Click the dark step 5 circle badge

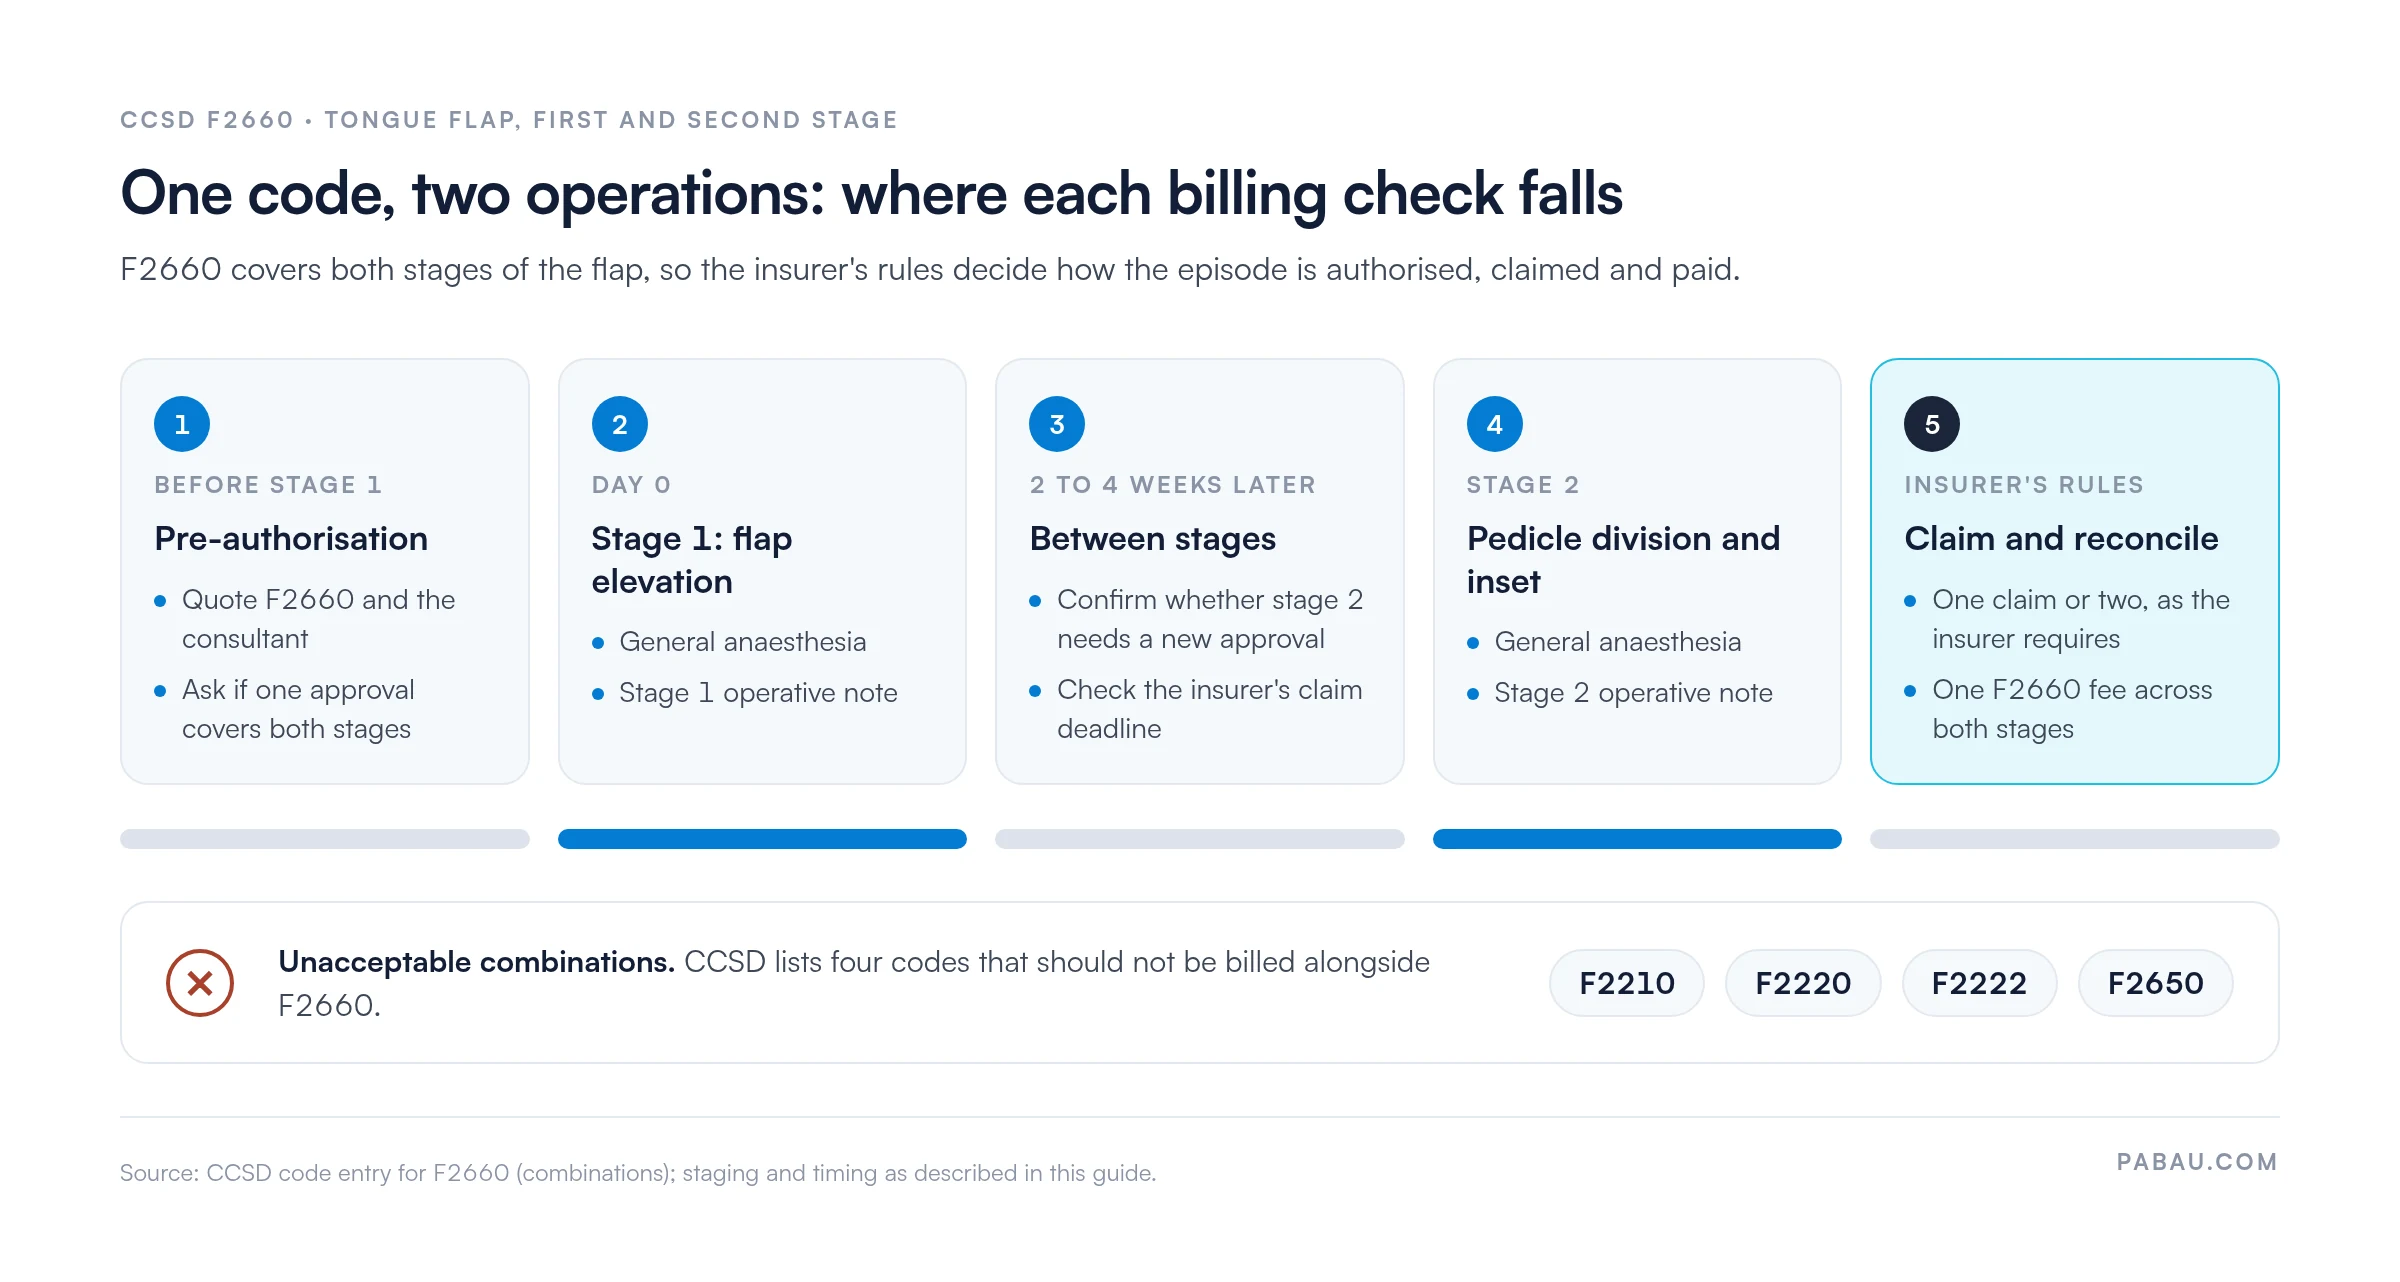tap(1932, 424)
